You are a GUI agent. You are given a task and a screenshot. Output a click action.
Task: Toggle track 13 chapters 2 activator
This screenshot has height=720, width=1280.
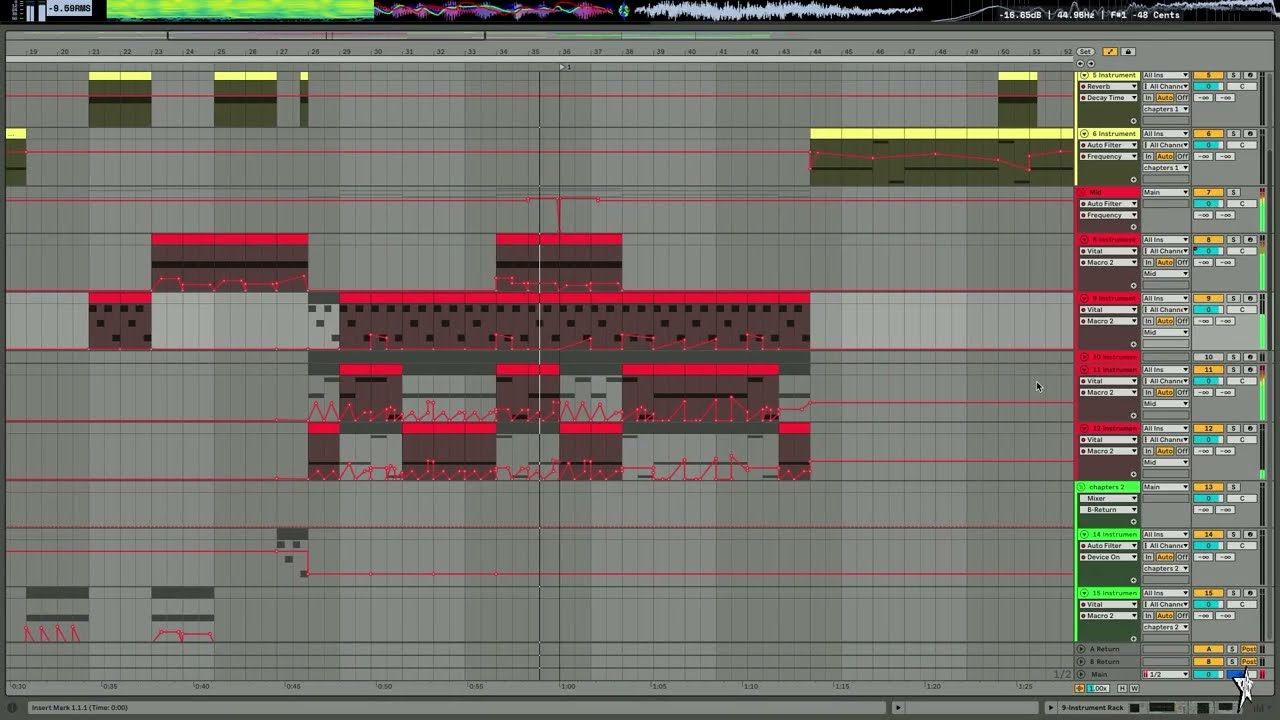[x=1208, y=487]
